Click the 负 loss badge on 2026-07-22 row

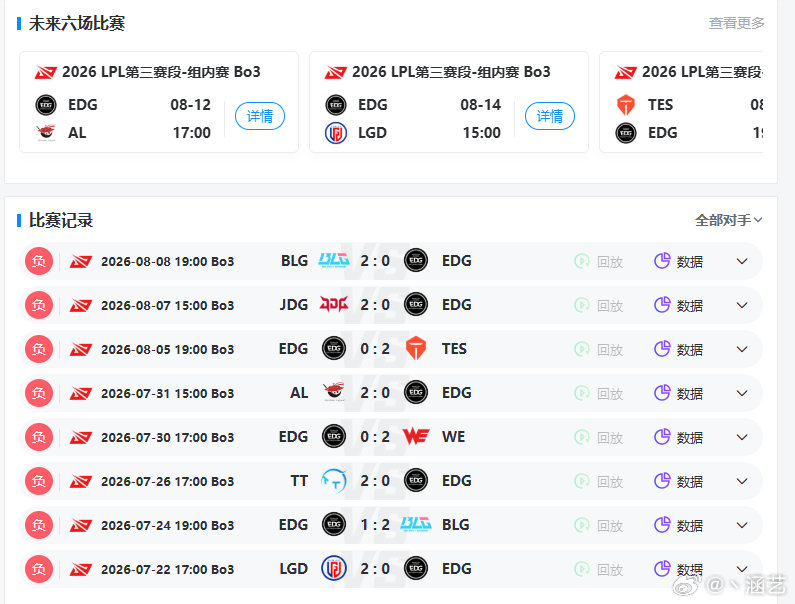pyautogui.click(x=39, y=569)
